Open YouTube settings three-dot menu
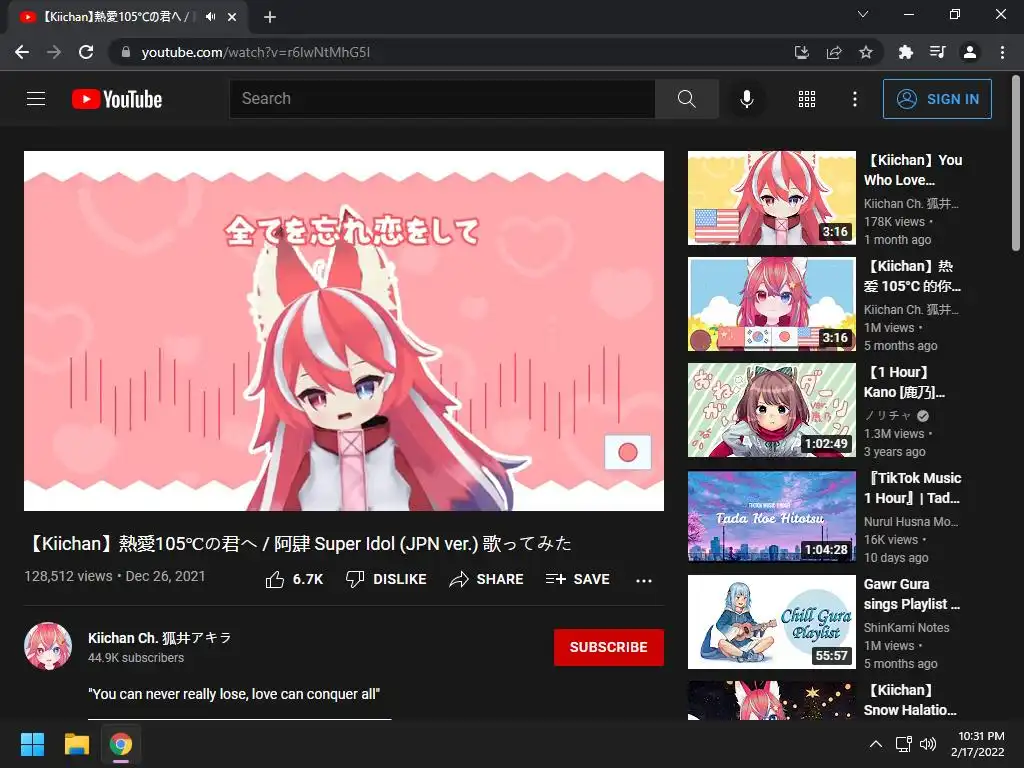This screenshot has height=768, width=1024. coord(854,99)
